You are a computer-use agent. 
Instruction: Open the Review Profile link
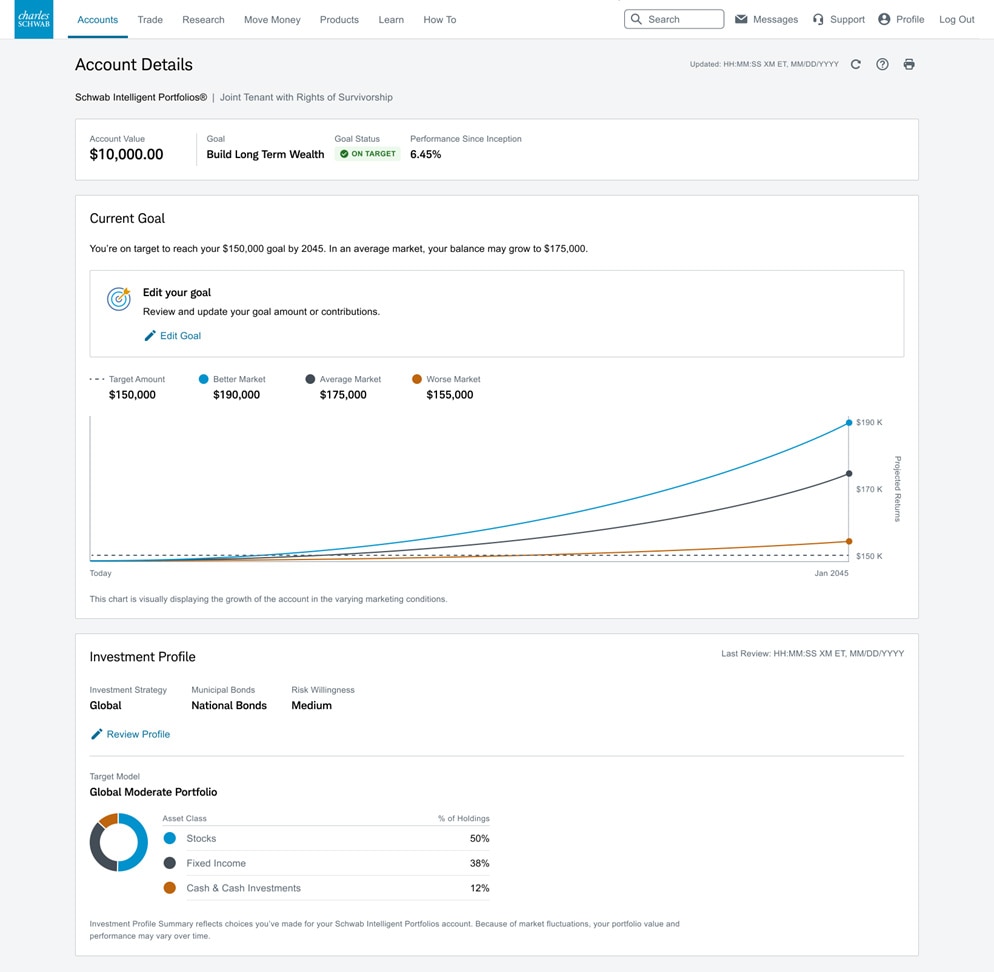click(138, 734)
